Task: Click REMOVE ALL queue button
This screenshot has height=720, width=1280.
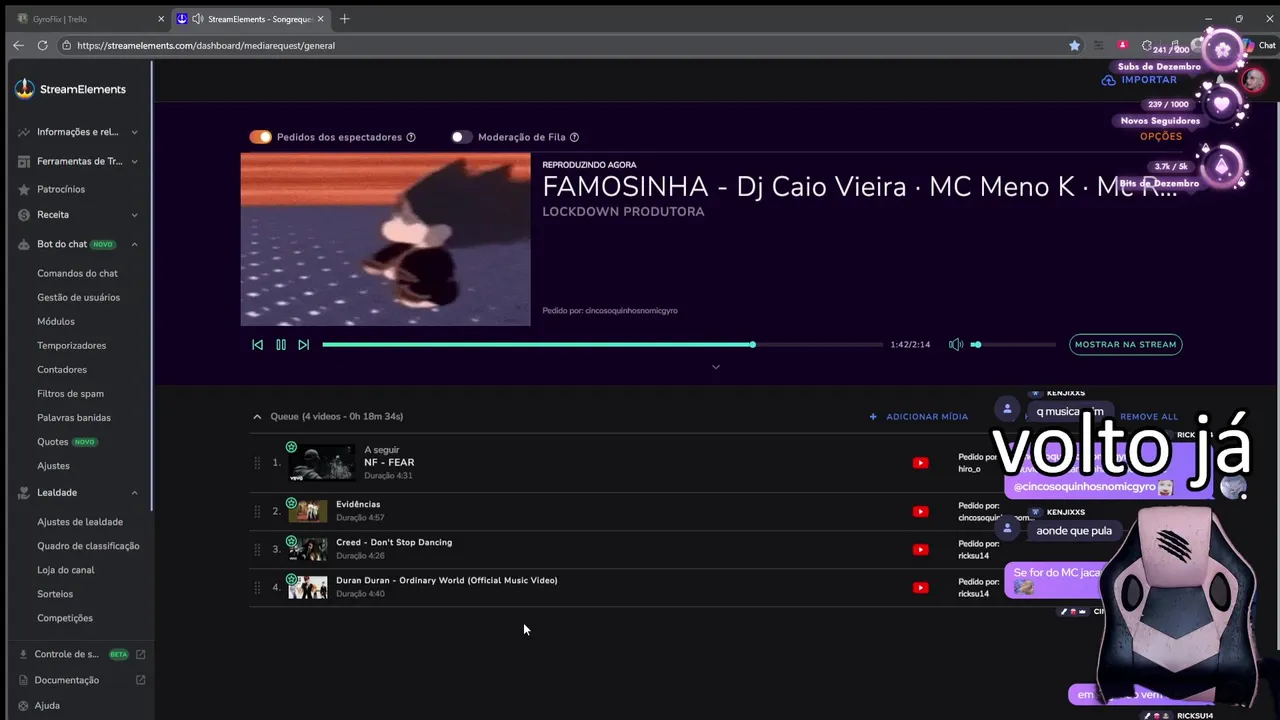Action: (1149, 416)
